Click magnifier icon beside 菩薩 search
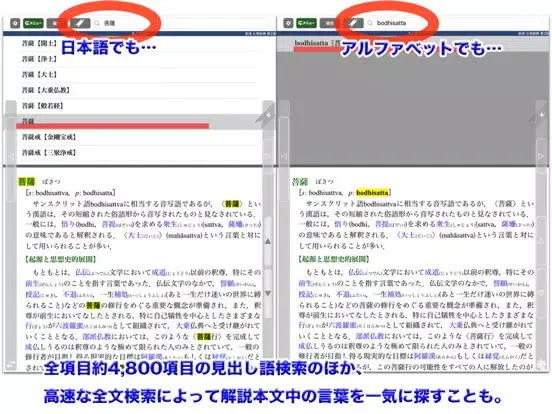The height and width of the screenshot is (414, 552). [x=97, y=23]
